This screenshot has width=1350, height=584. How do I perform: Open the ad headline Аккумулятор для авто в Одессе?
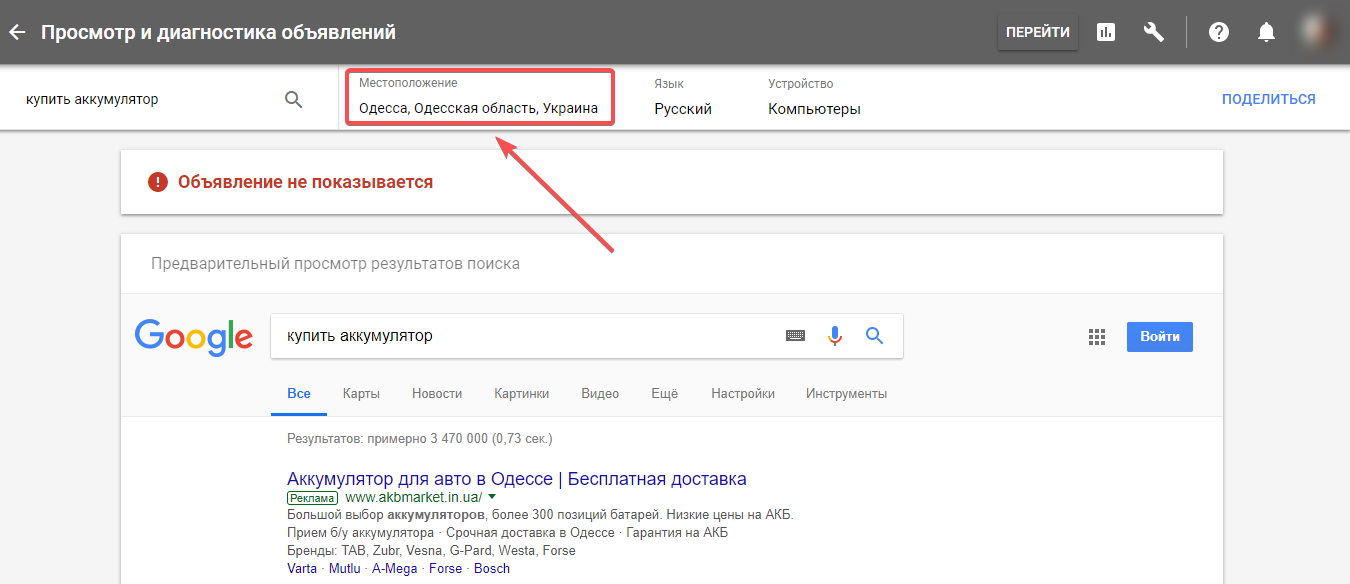[x=516, y=478]
